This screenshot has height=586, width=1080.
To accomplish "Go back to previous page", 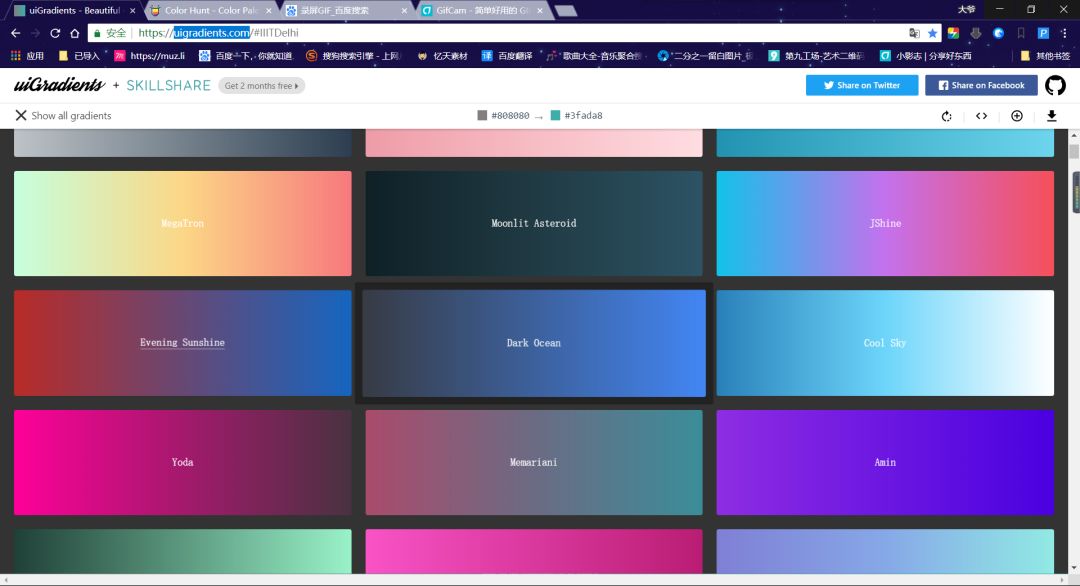I will [15, 33].
